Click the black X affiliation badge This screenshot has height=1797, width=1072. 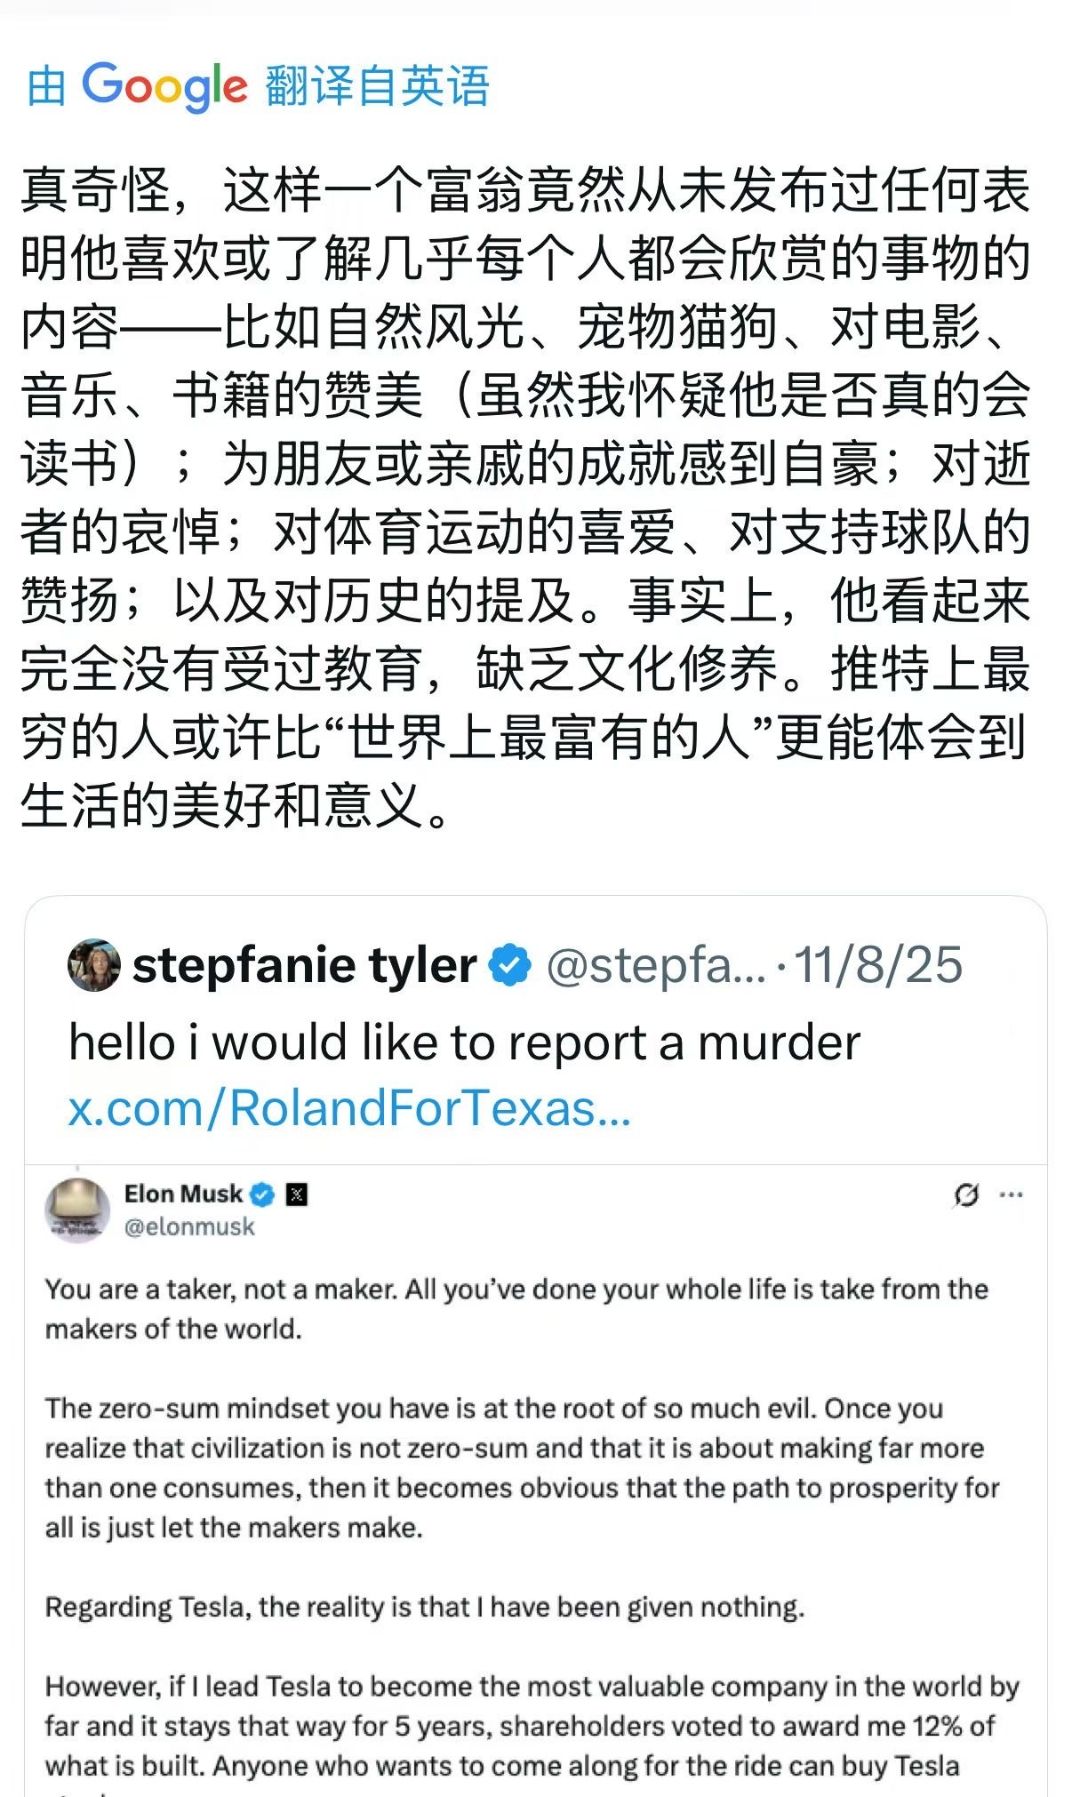297,1194
